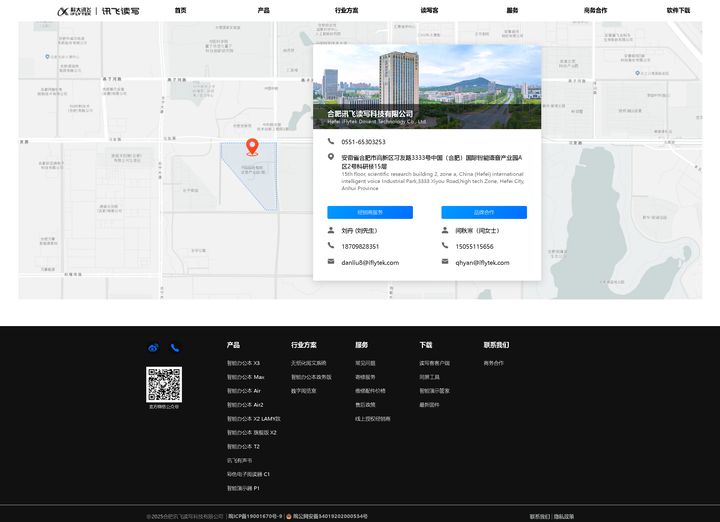Click email qhyan@iflytek.com
Screen dimensions: 720x522
coord(483,263)
